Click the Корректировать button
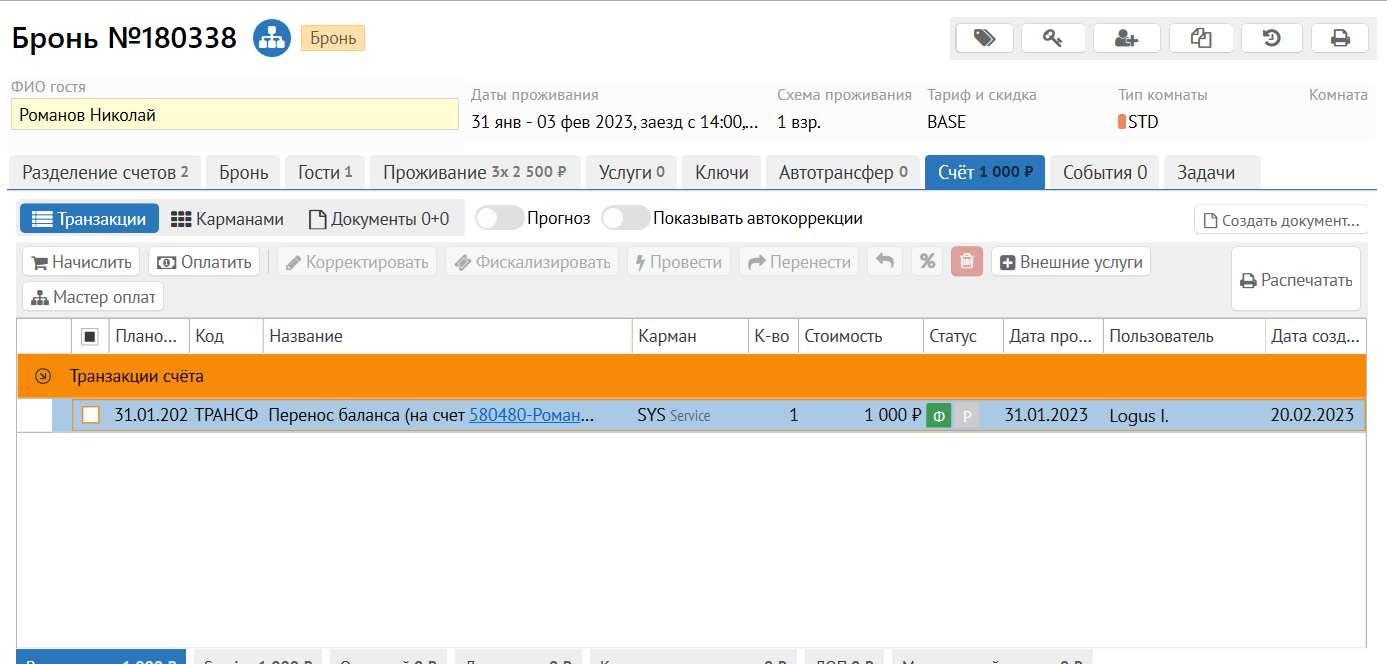 tap(357, 262)
